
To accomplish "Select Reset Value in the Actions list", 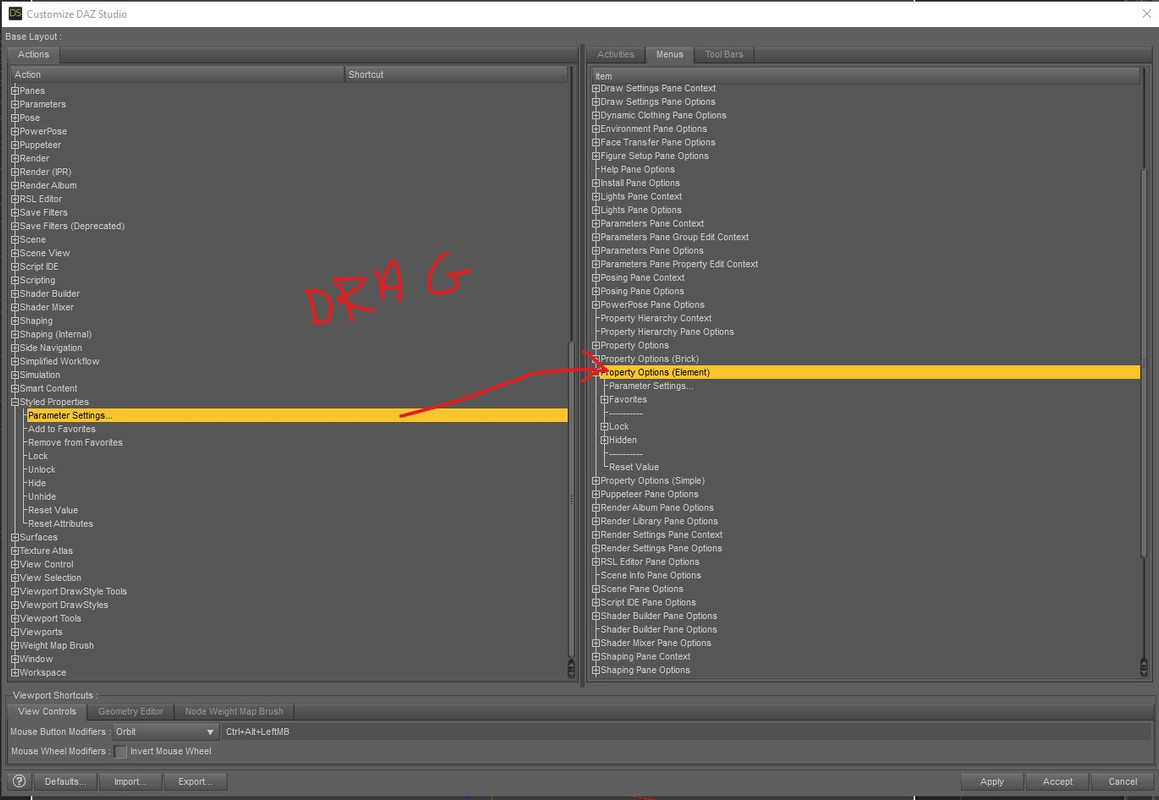I will click(x=52, y=510).
